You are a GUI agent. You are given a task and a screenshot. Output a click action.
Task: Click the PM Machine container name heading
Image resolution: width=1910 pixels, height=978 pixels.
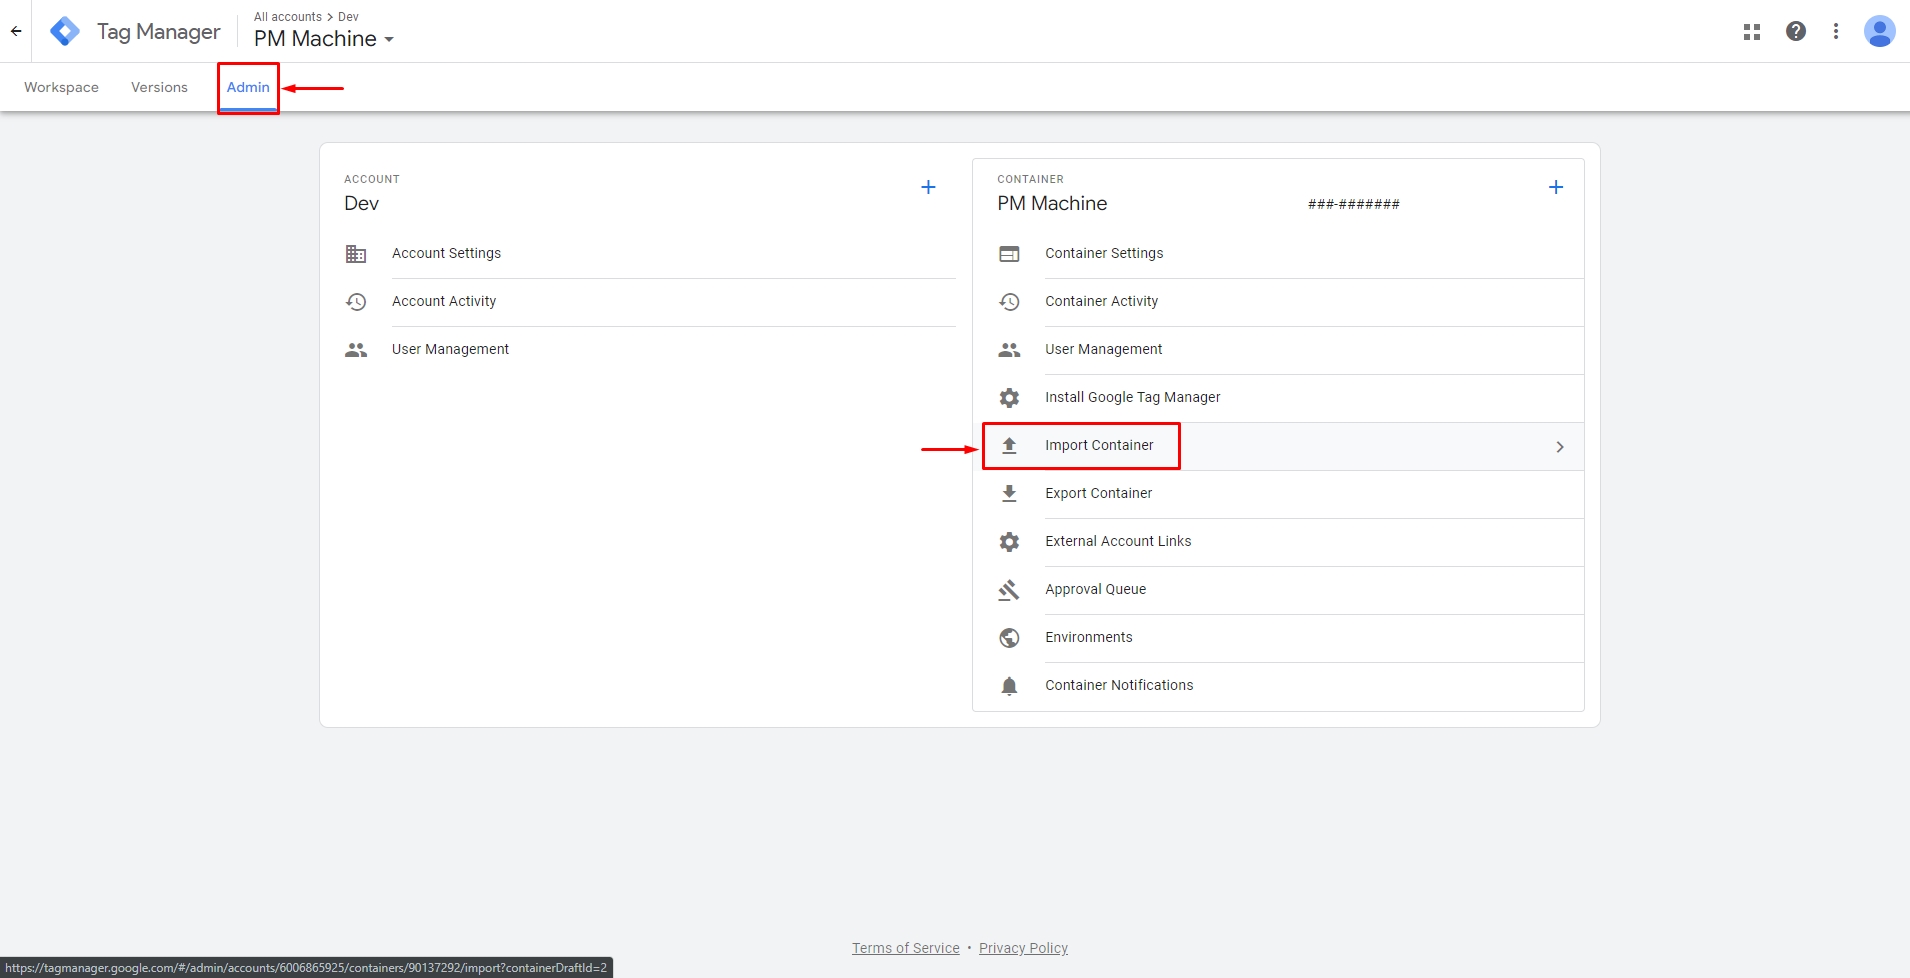click(1052, 203)
